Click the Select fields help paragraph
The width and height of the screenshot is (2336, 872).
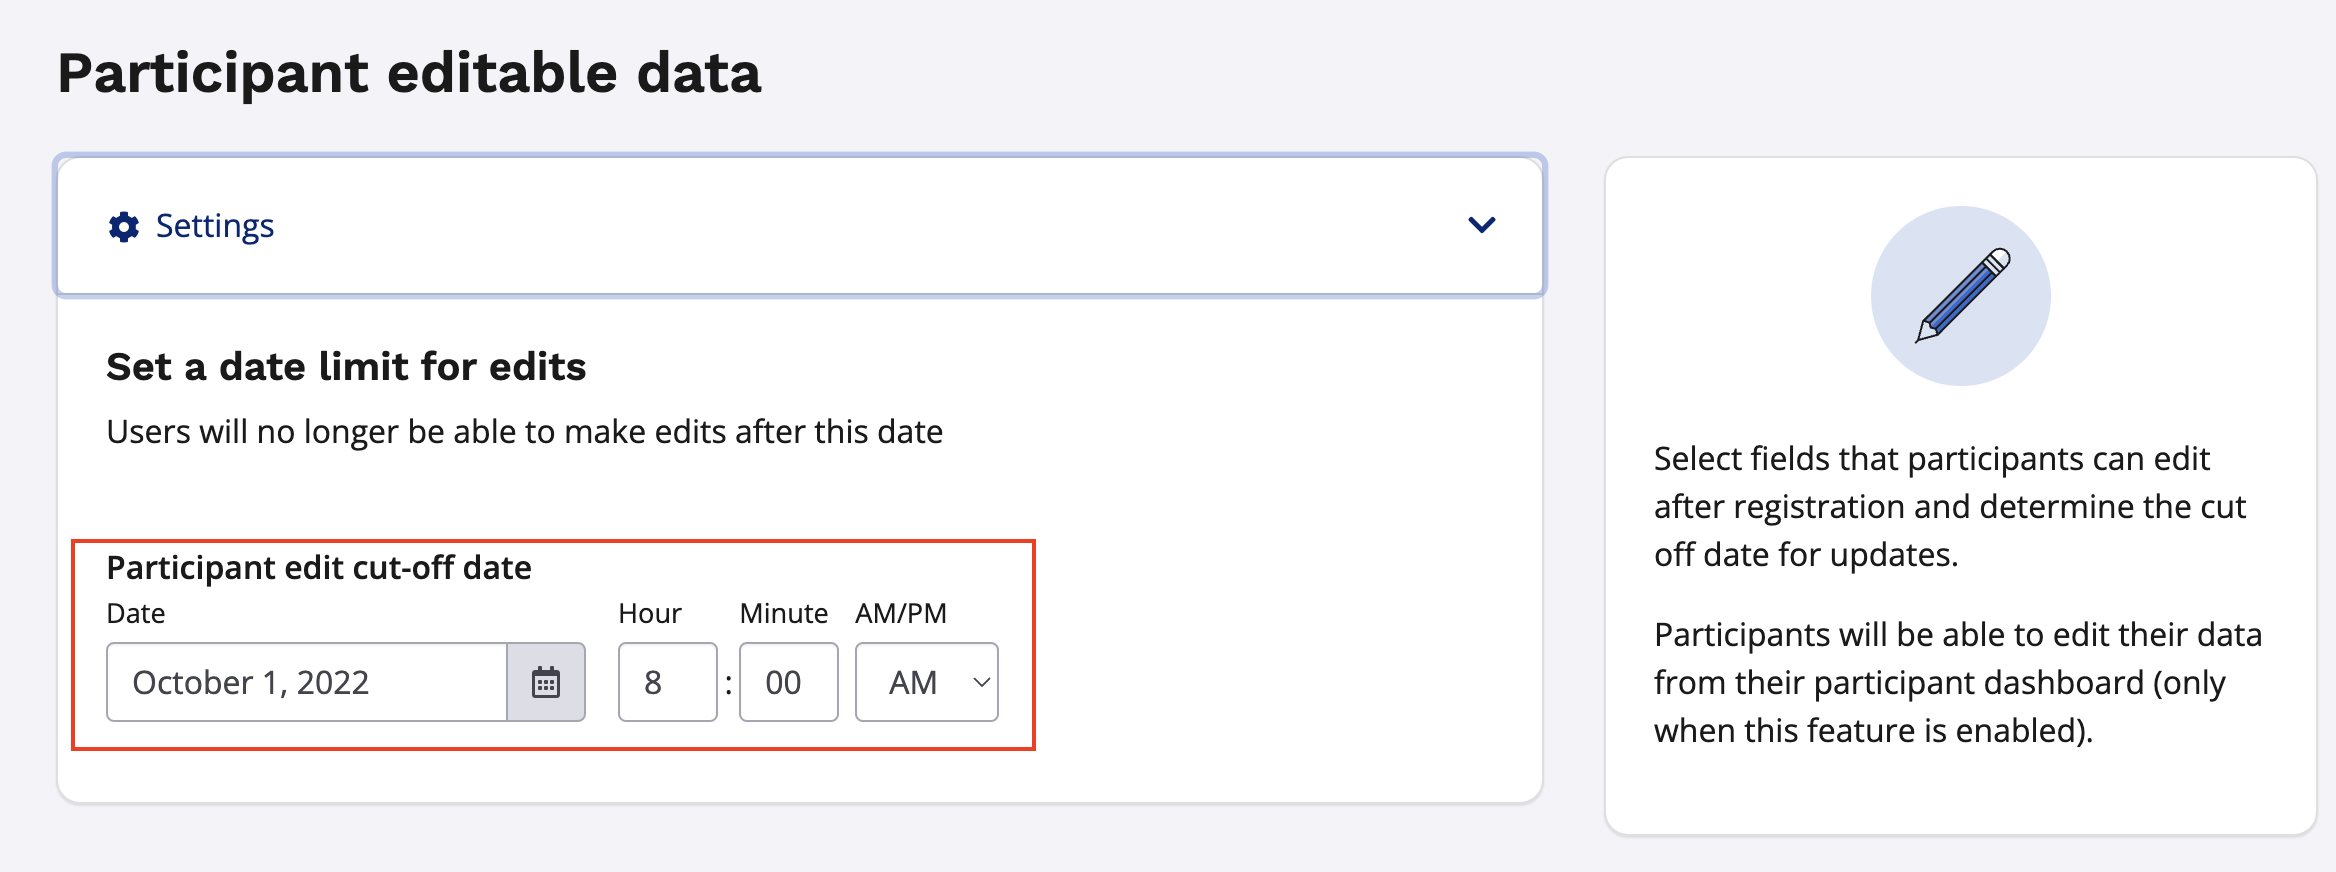tap(1950, 507)
